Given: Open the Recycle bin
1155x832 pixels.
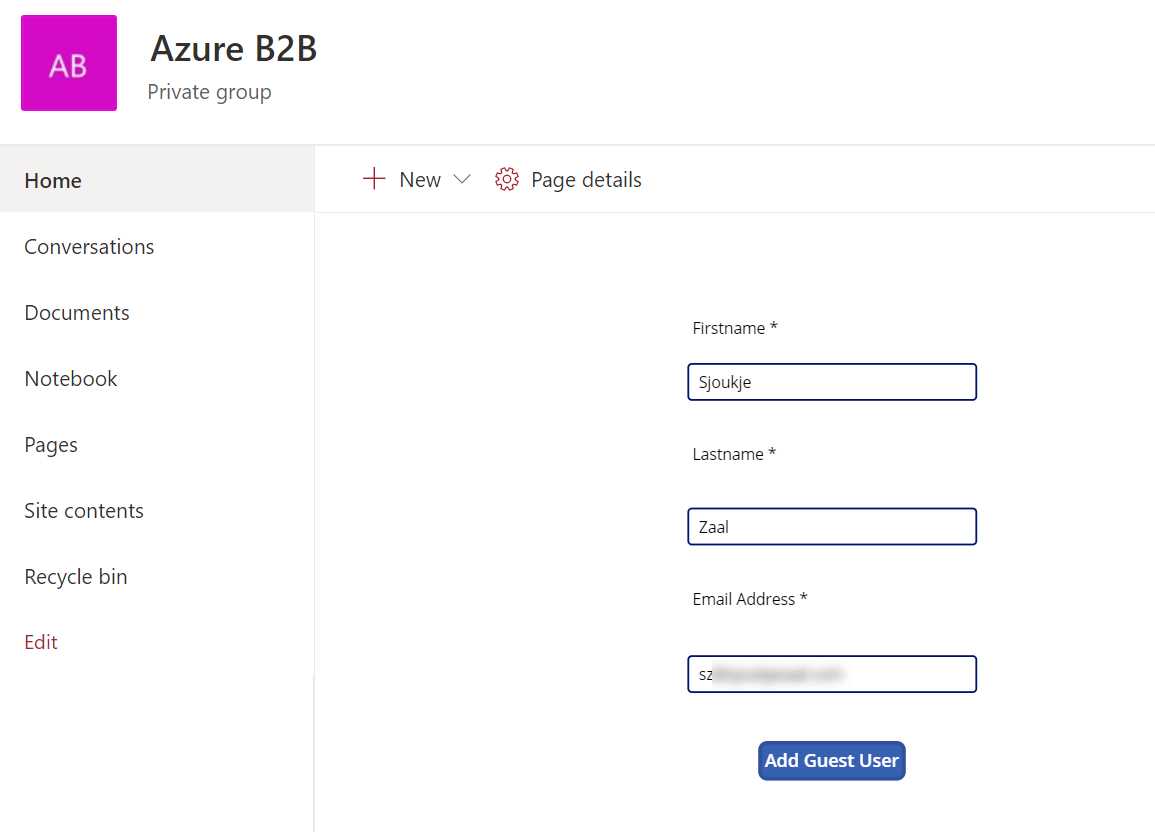Looking at the screenshot, I should [75, 576].
